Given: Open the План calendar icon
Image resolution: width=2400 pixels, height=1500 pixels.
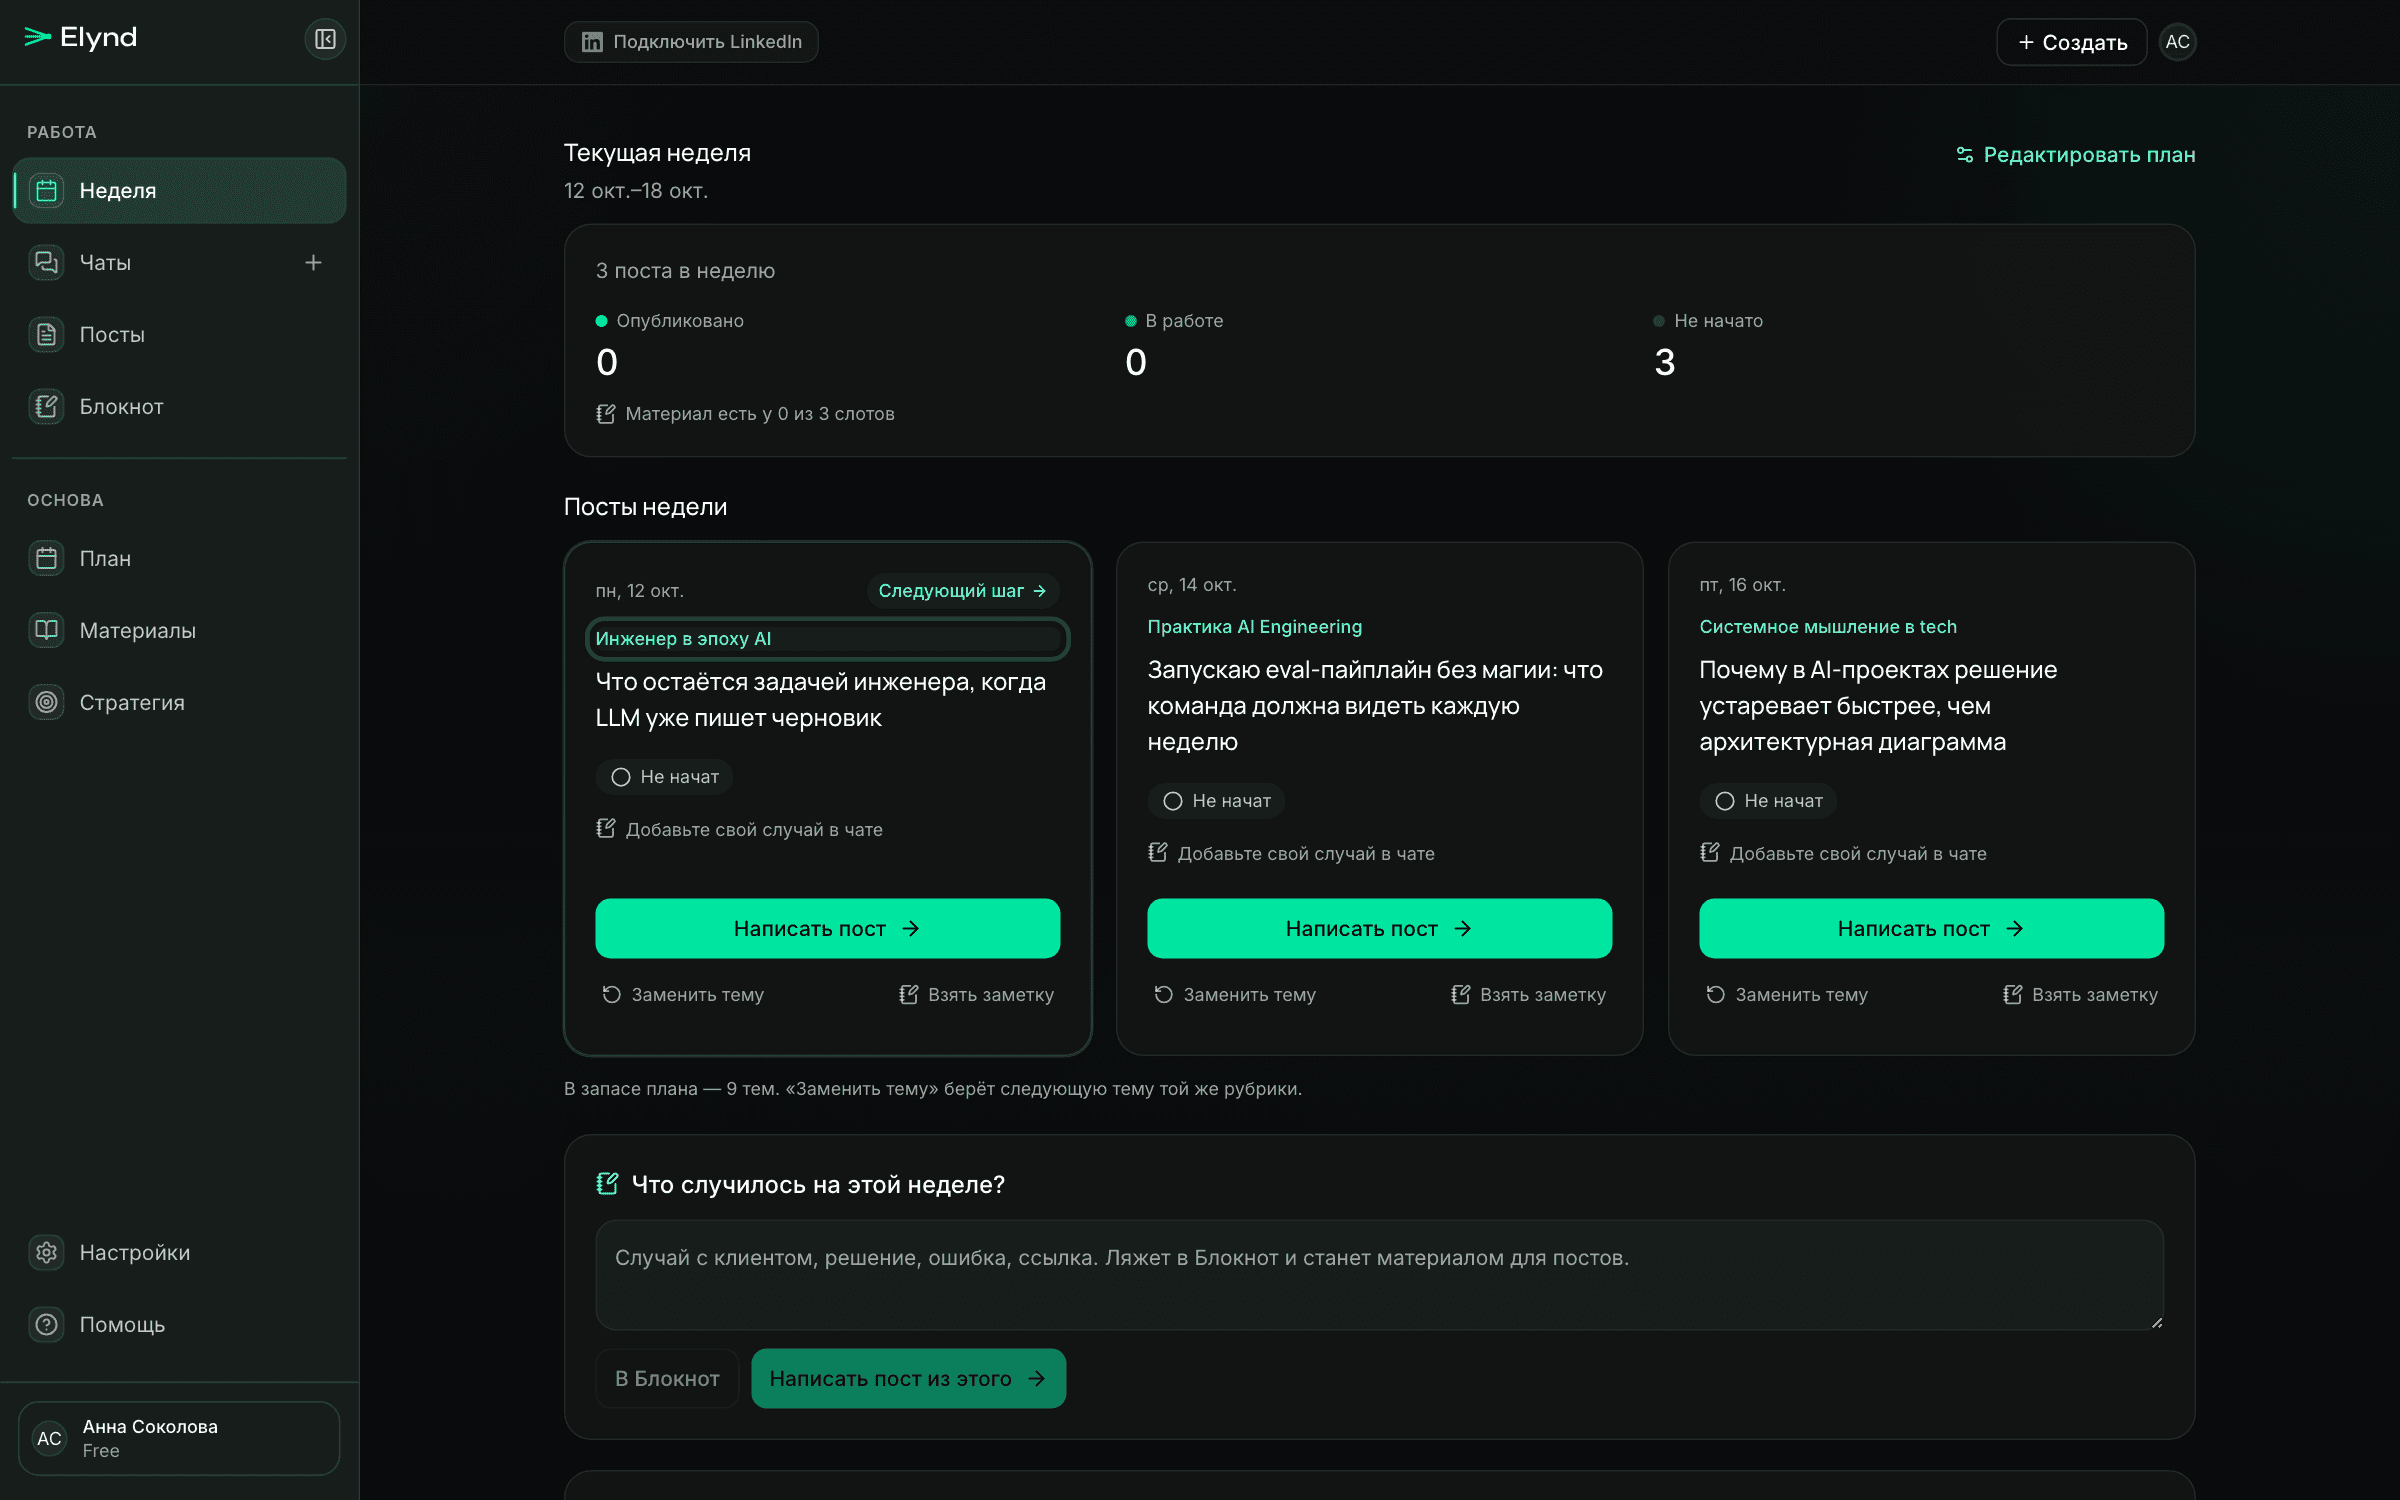Looking at the screenshot, I should [47, 558].
